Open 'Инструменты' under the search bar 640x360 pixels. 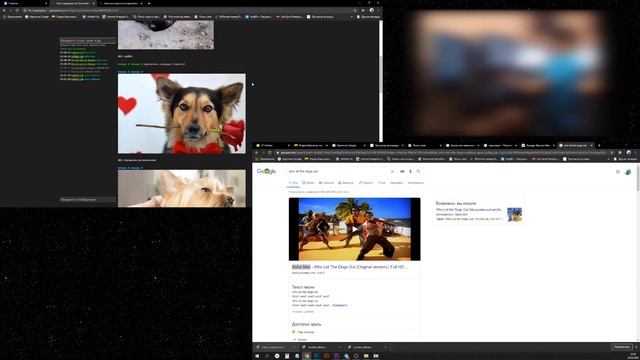click(x=416, y=183)
